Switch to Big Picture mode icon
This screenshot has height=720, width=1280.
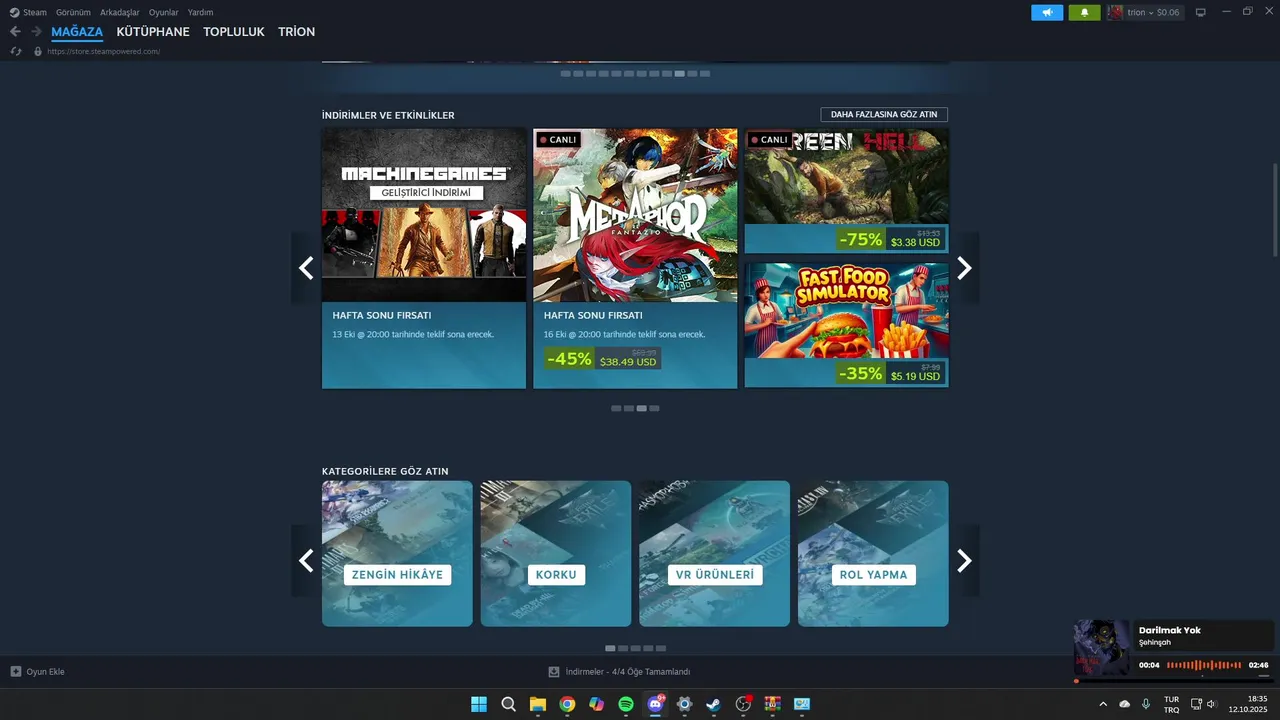click(x=1201, y=12)
